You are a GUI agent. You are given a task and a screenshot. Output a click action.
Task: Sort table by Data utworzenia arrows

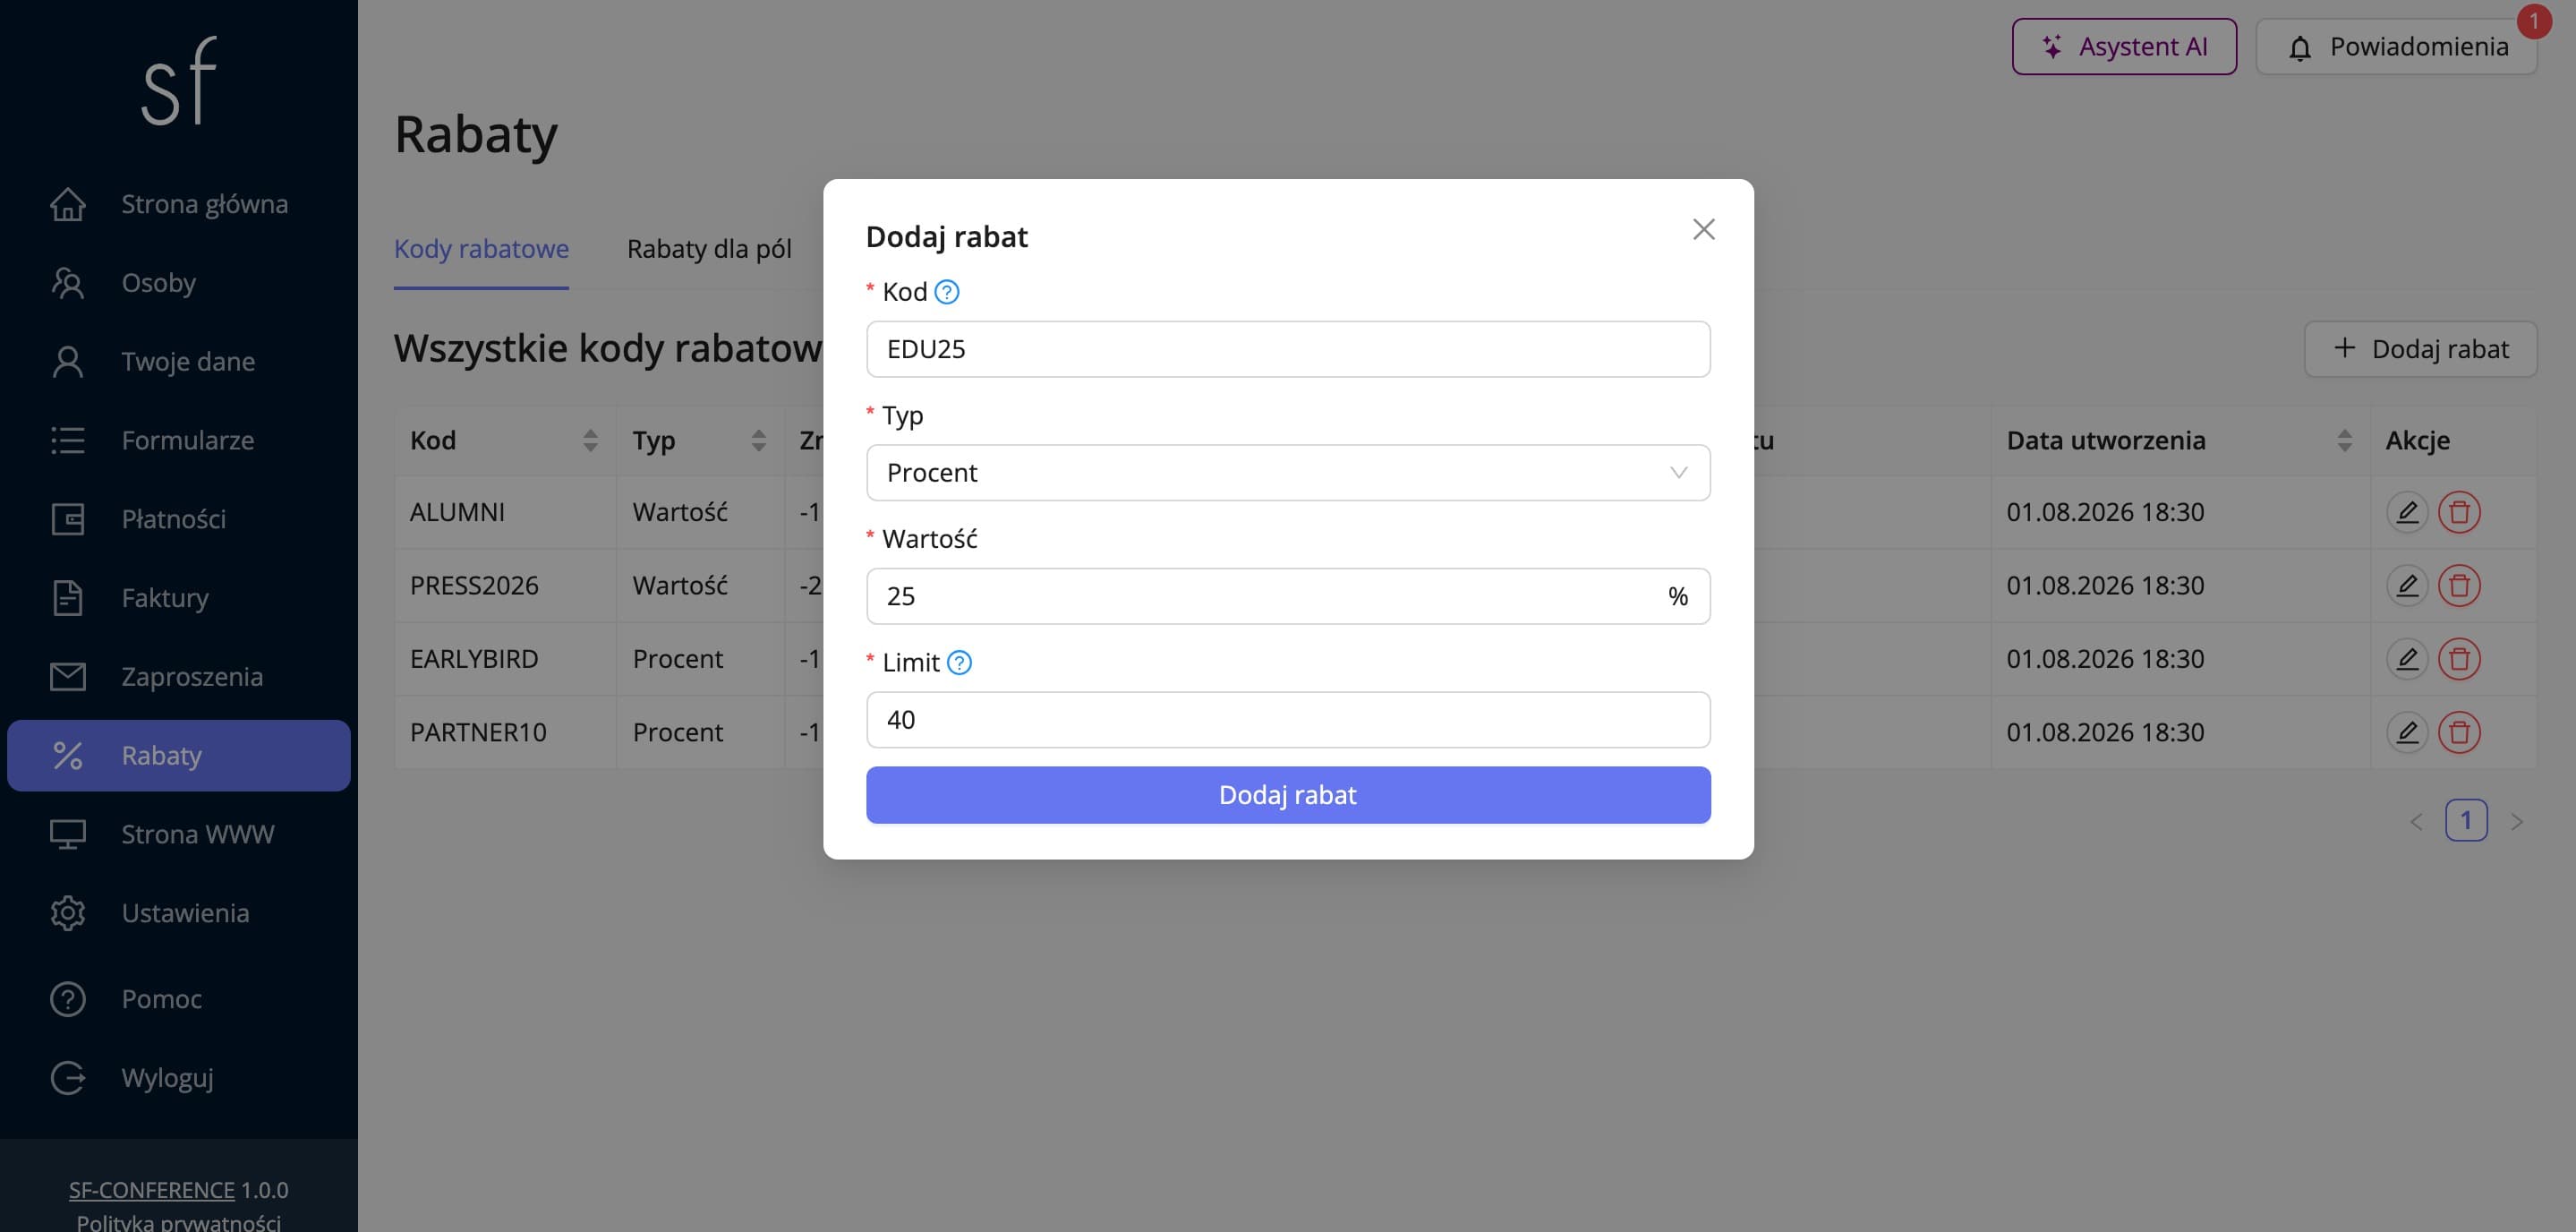coord(2344,441)
